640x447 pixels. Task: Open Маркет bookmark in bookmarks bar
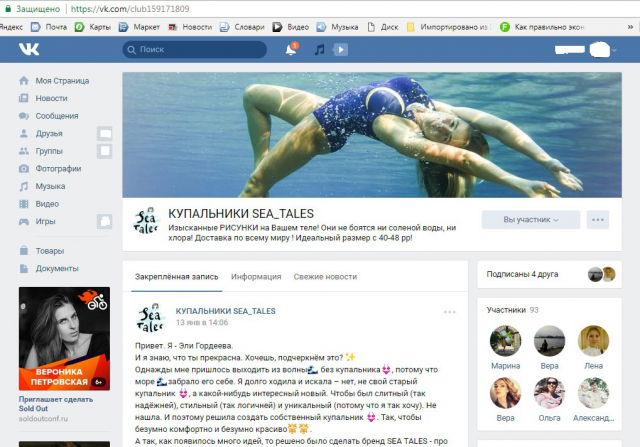(x=139, y=27)
